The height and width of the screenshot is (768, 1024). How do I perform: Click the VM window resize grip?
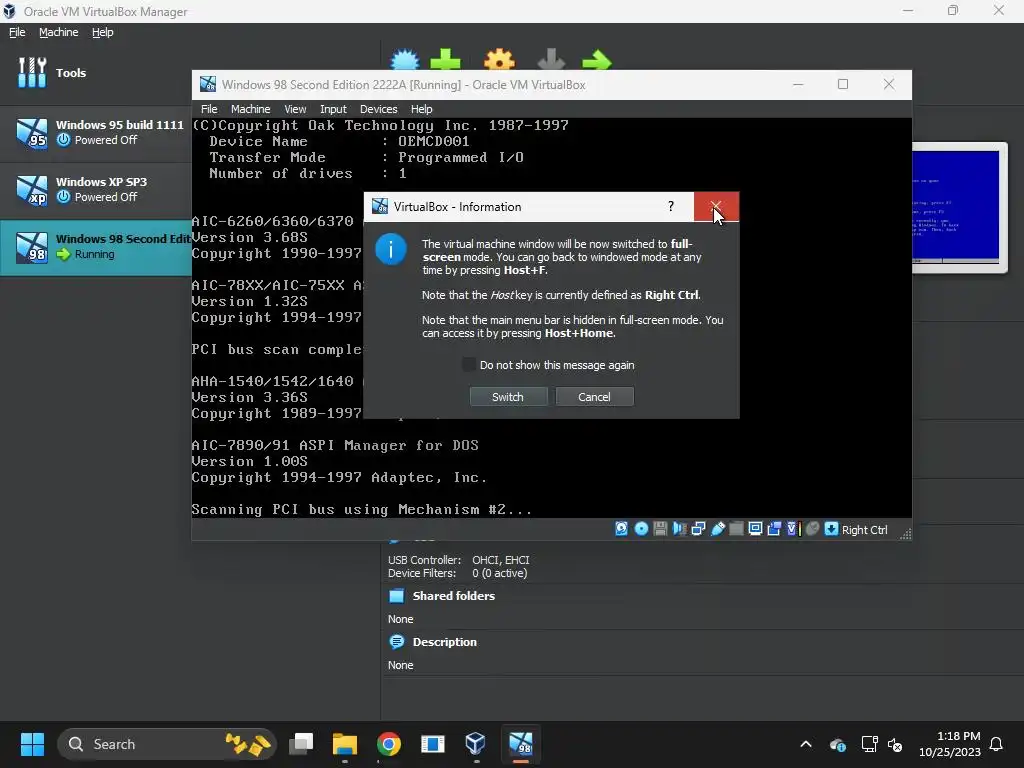(x=905, y=534)
